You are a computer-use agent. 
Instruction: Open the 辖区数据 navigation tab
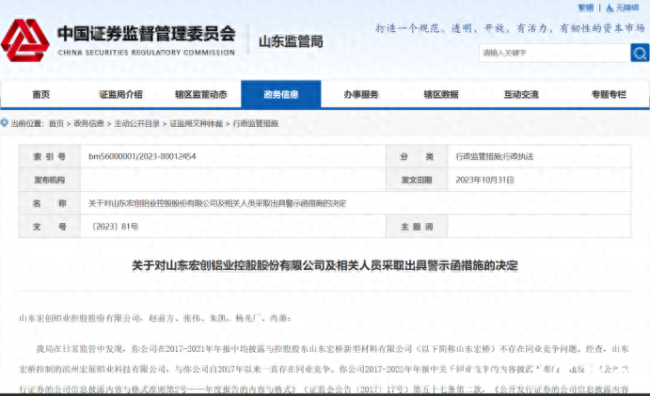[x=441, y=95]
